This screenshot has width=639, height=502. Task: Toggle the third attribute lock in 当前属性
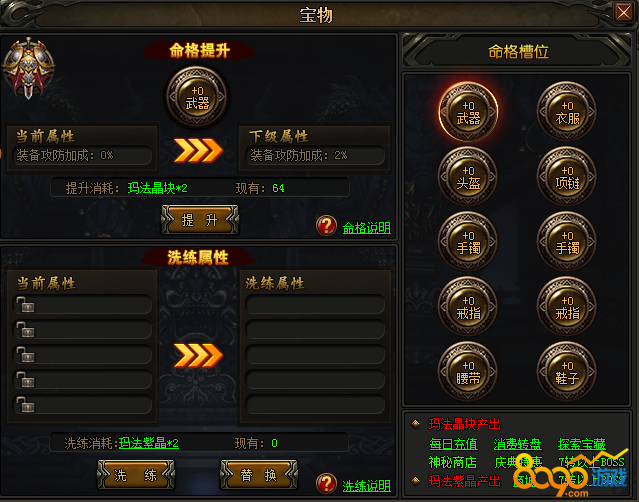[25, 354]
